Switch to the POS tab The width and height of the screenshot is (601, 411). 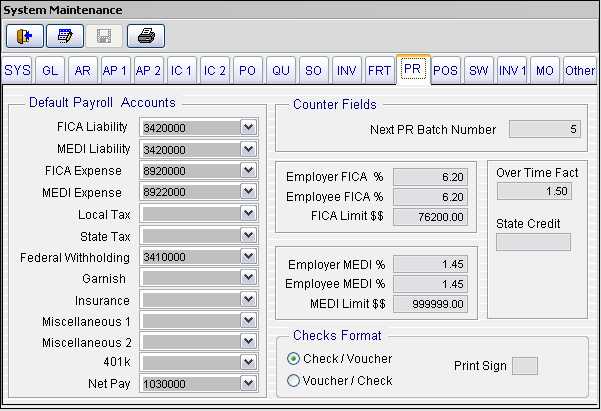tap(445, 71)
